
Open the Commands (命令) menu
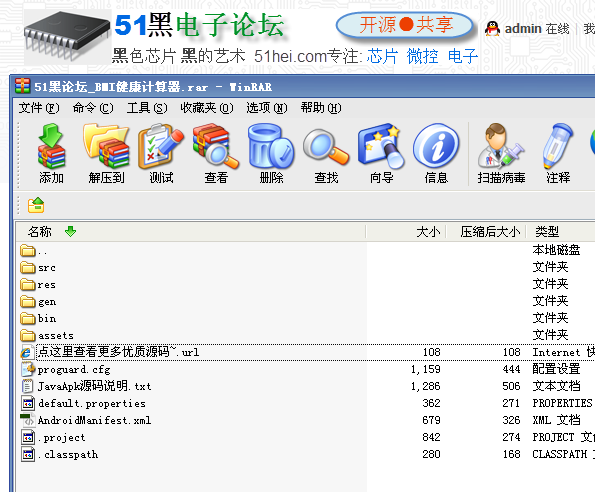(x=93, y=108)
